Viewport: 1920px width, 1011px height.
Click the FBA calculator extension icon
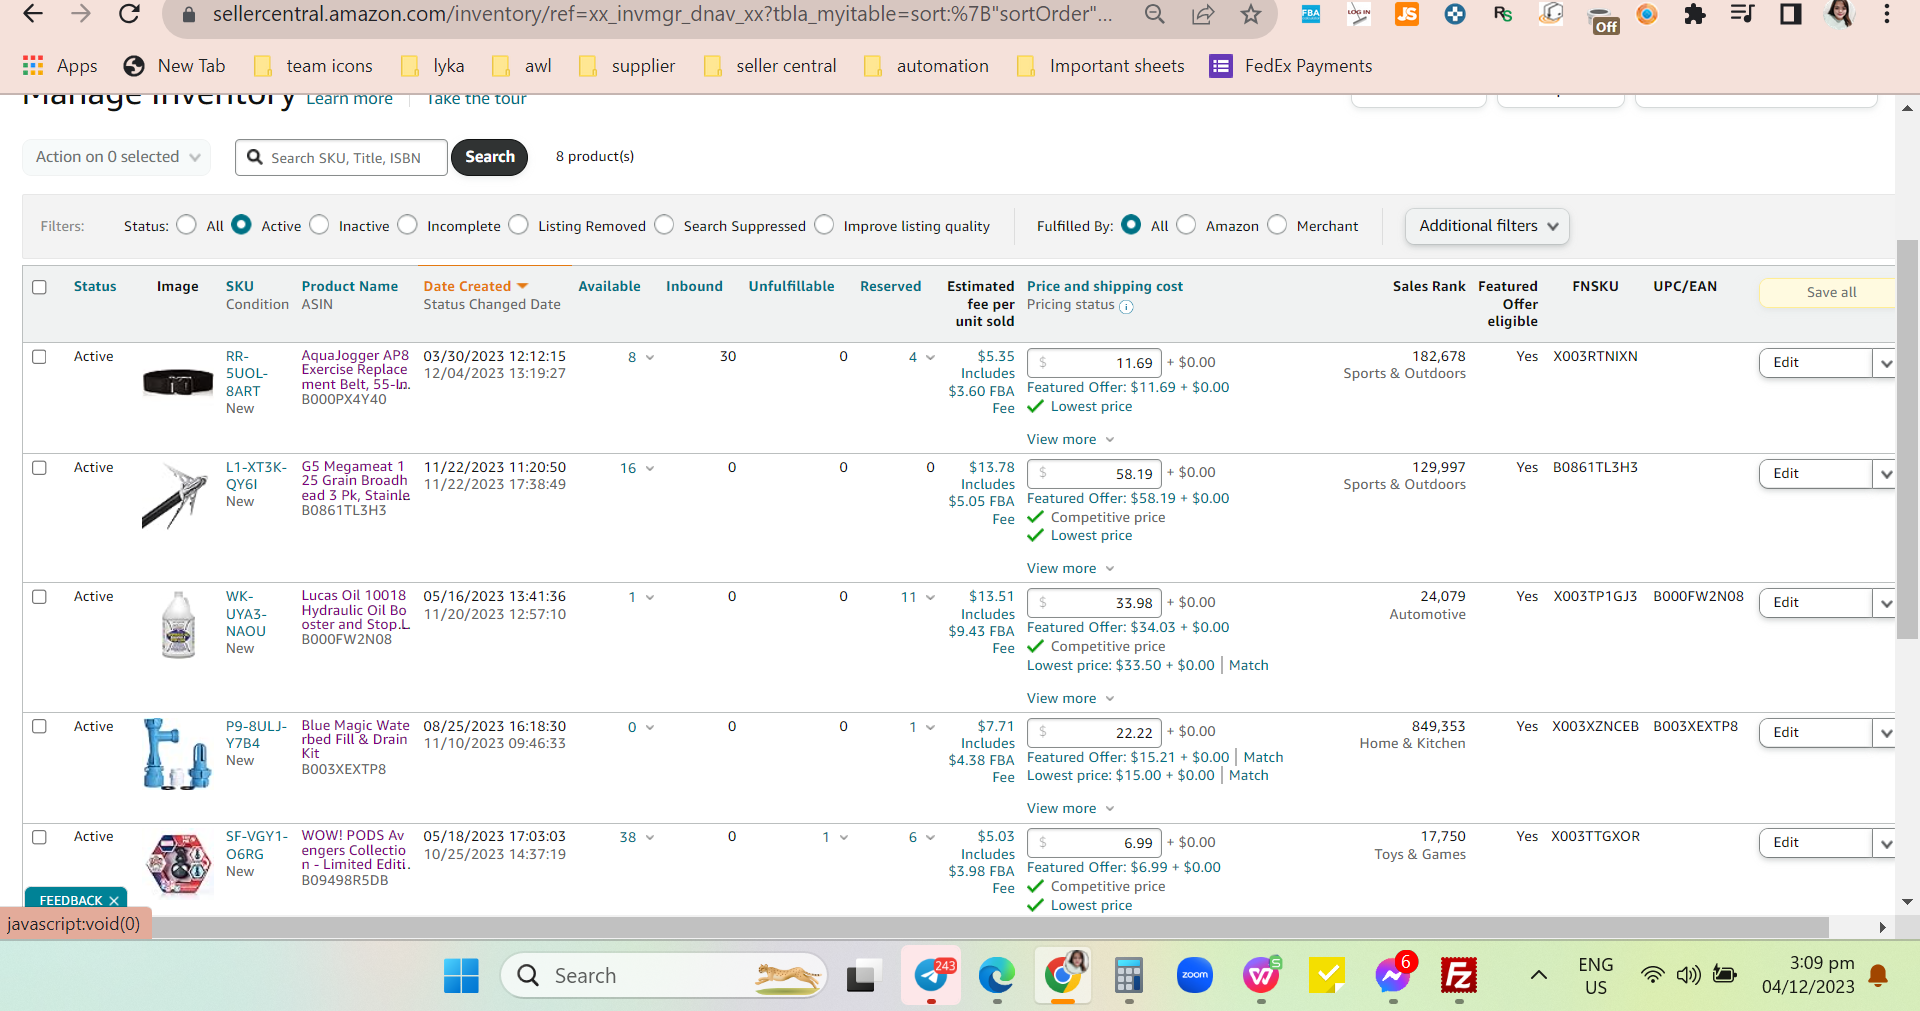[x=1310, y=14]
